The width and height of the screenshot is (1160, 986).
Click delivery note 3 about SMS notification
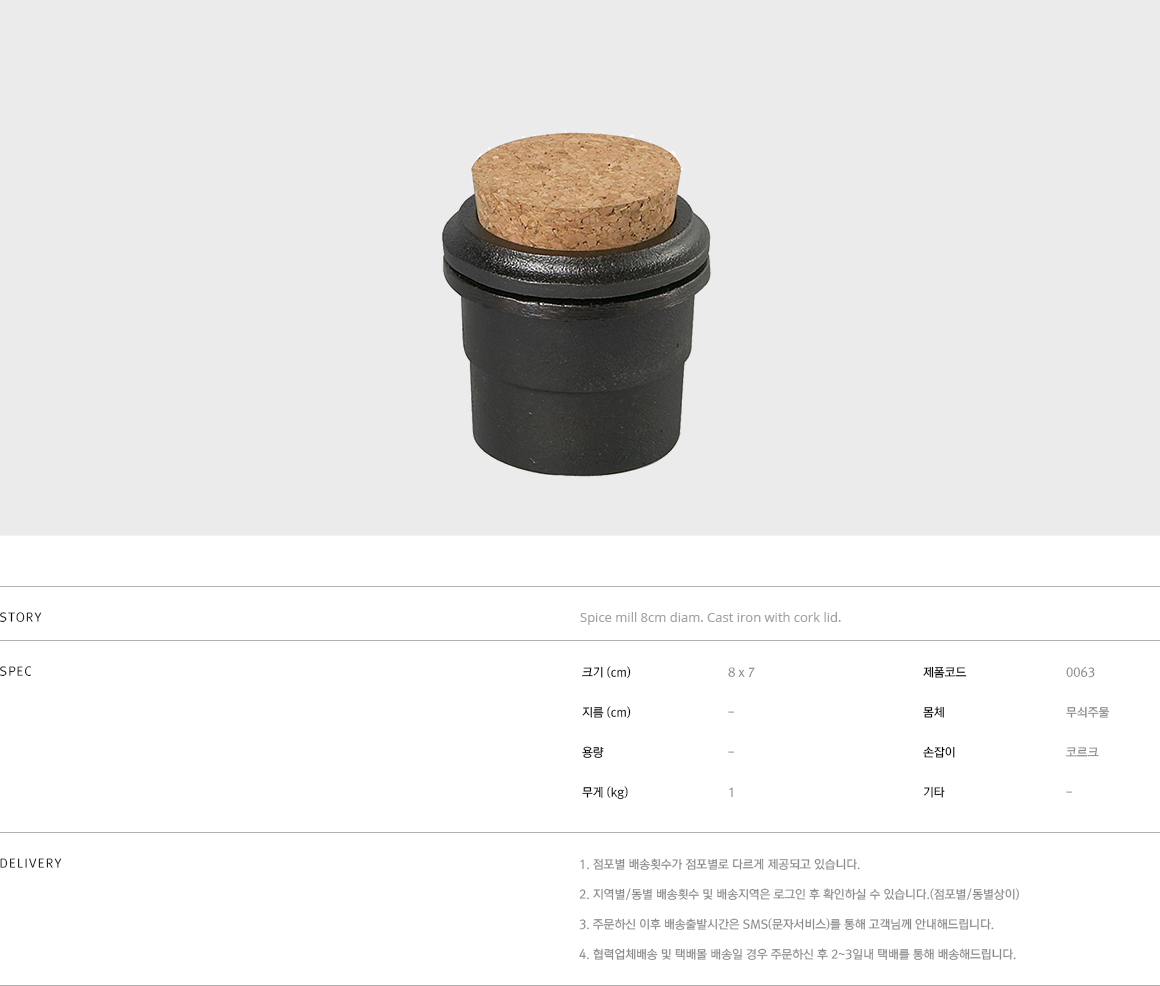(786, 924)
